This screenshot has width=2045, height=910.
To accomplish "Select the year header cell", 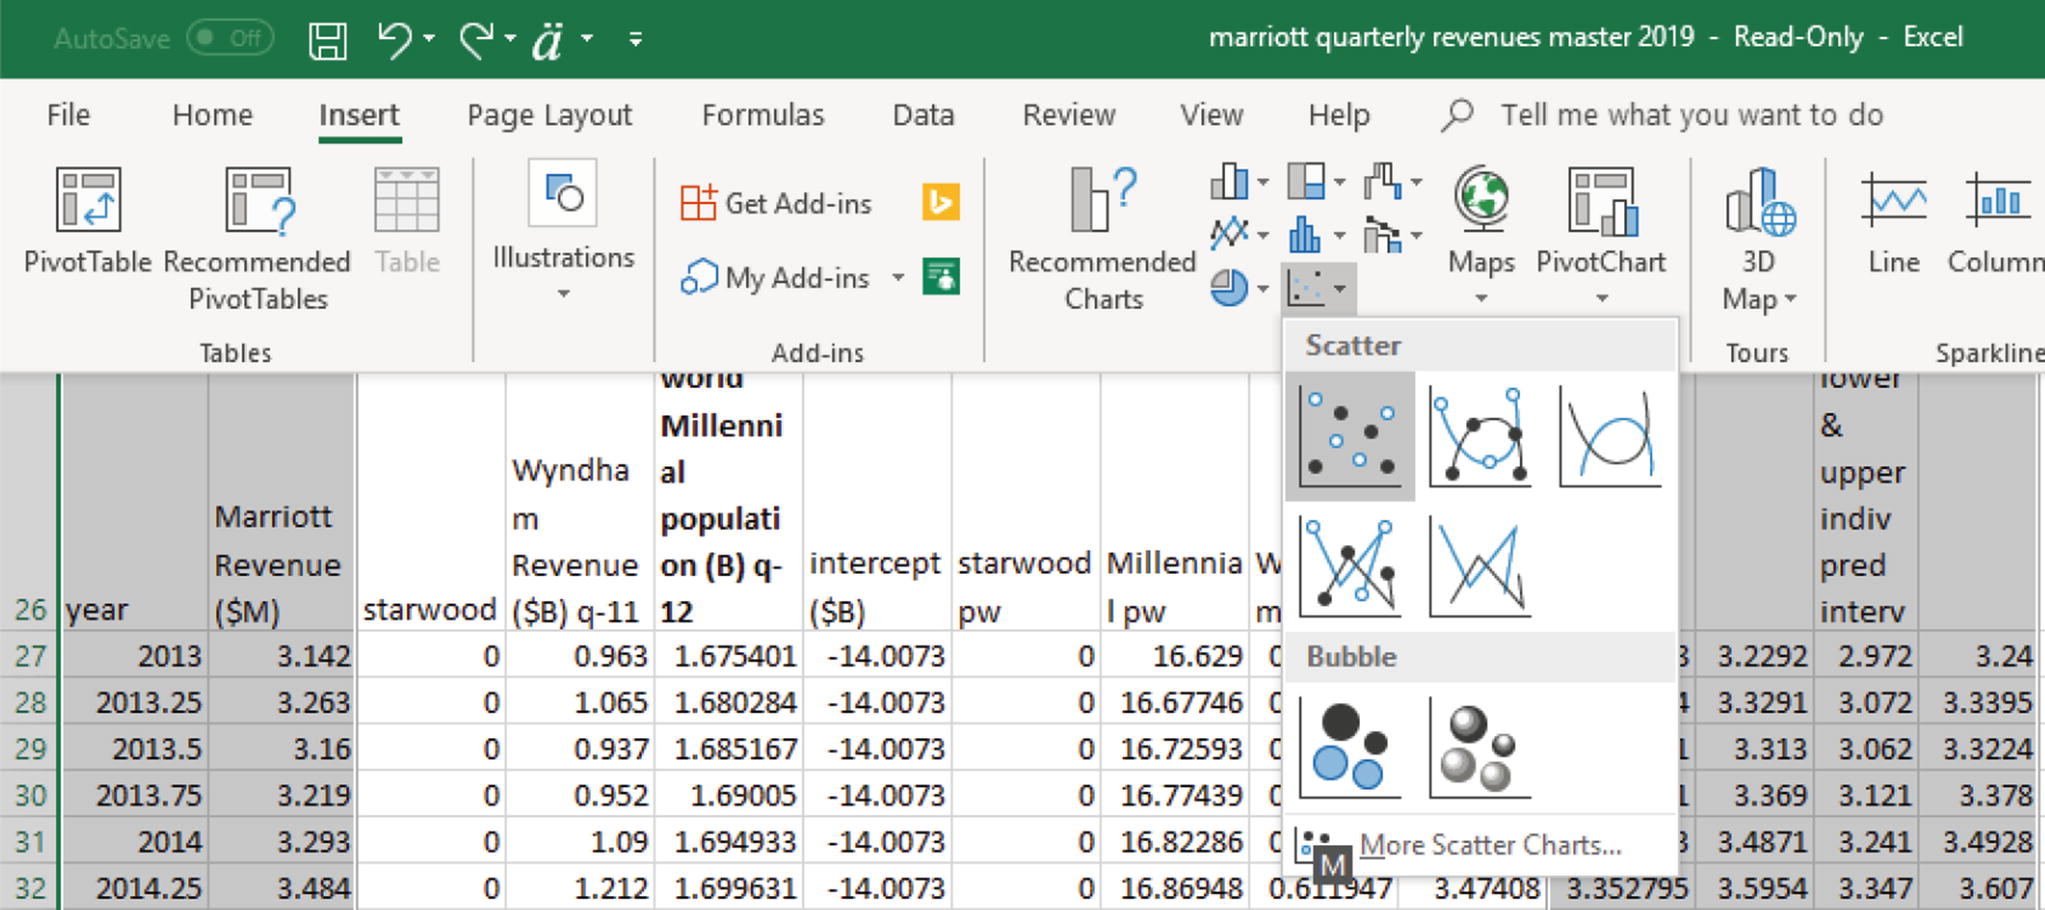I will point(134,503).
